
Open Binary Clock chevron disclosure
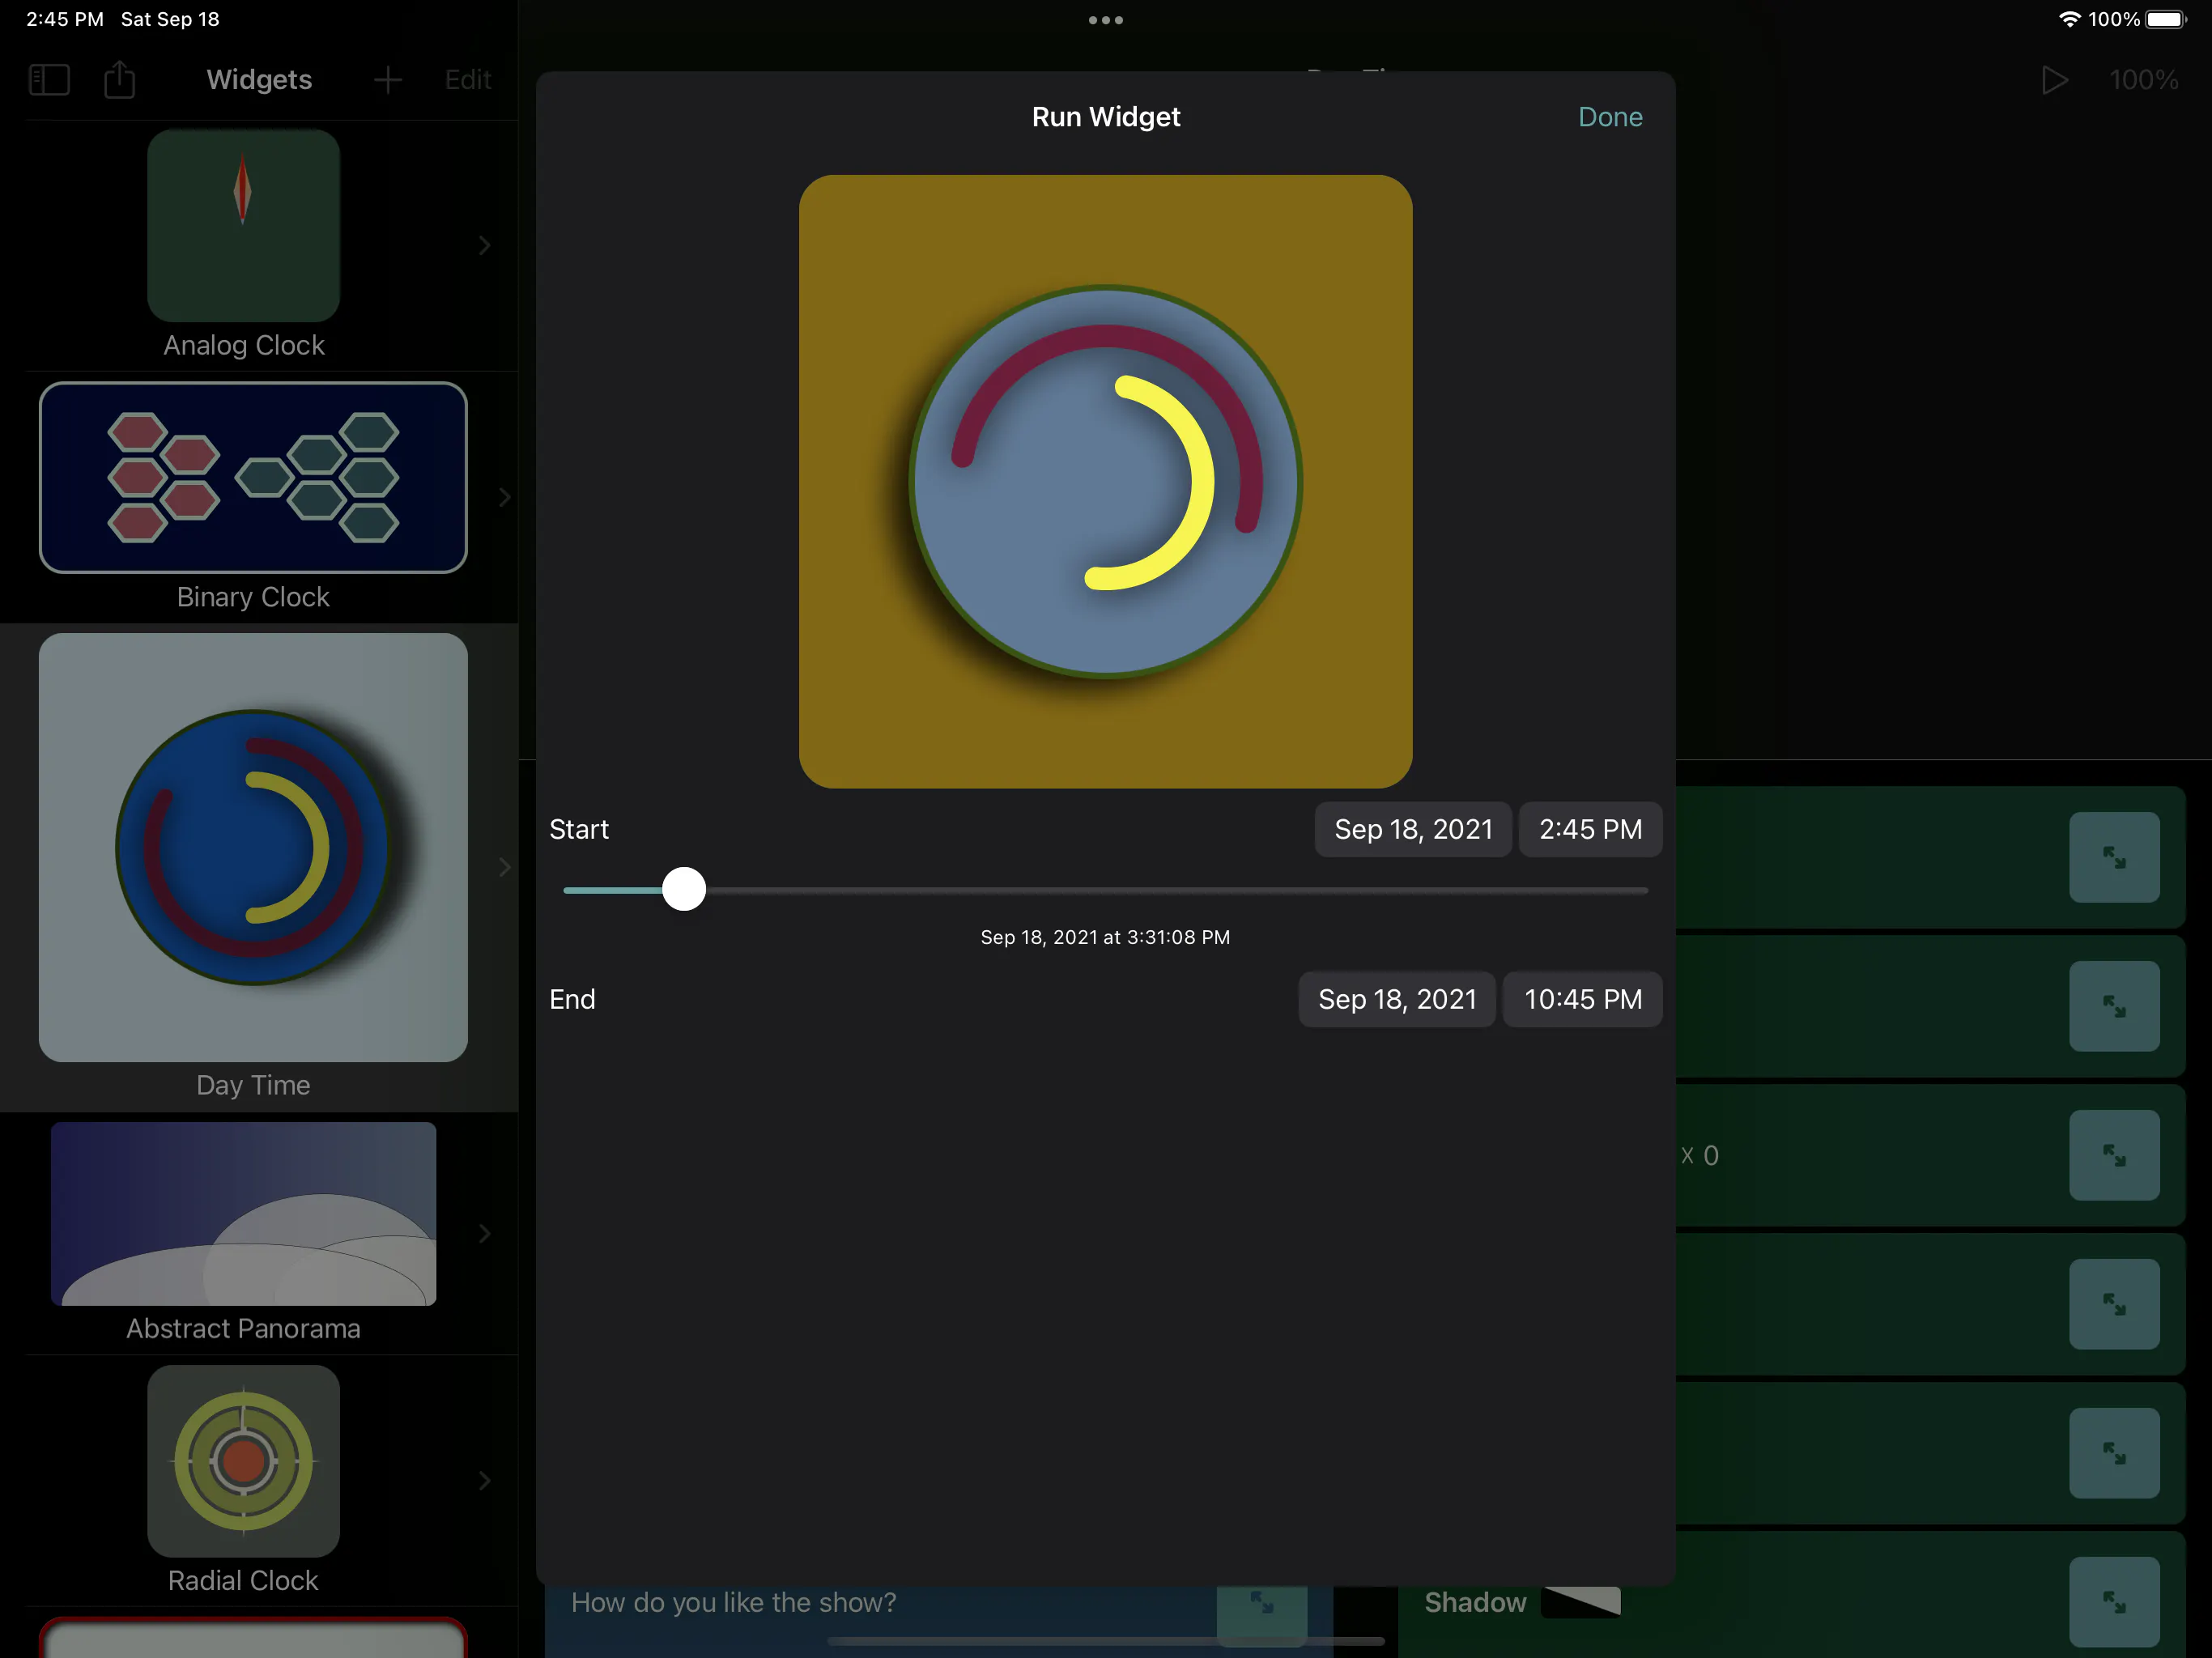click(505, 497)
